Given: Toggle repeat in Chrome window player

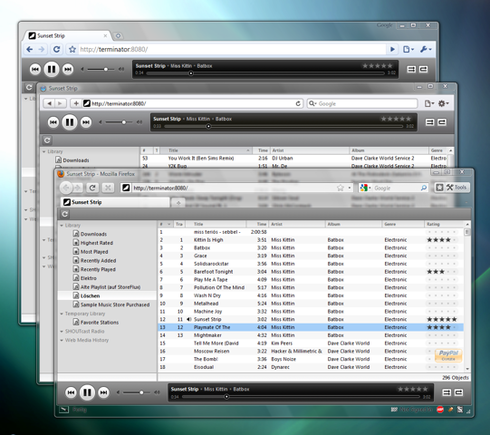Looking at the screenshot, I should [x=423, y=69].
